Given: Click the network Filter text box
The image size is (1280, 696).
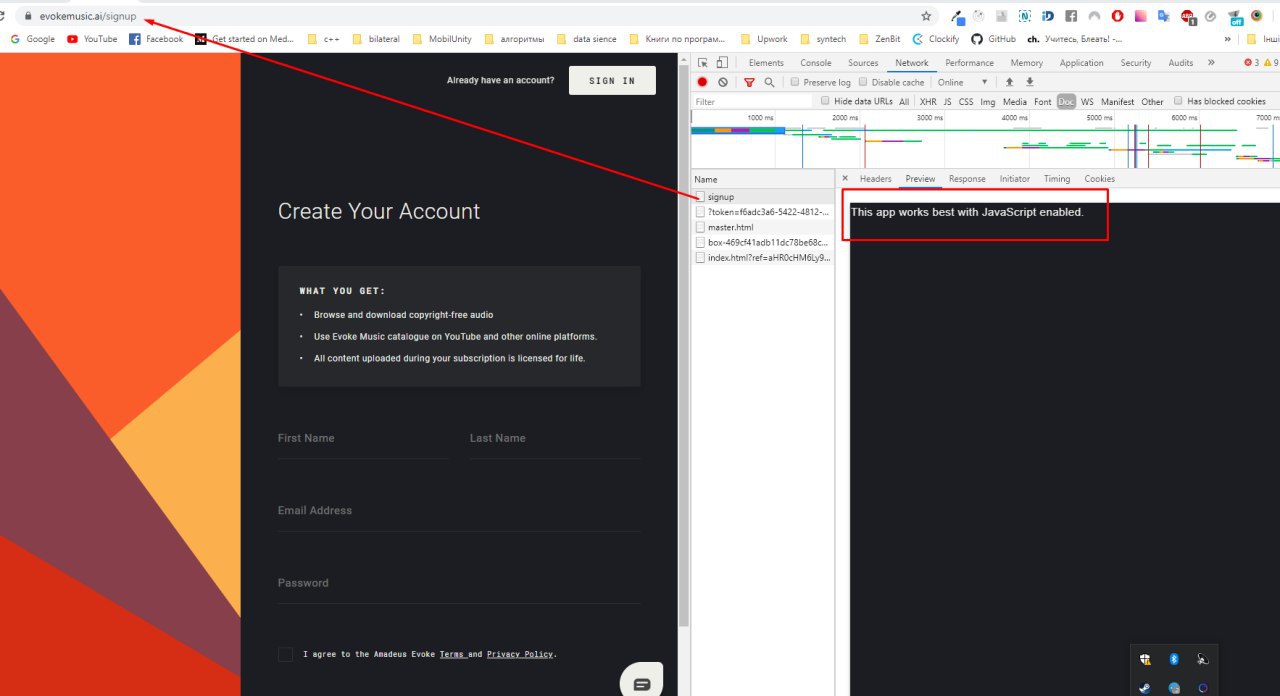Looking at the screenshot, I should point(752,101).
